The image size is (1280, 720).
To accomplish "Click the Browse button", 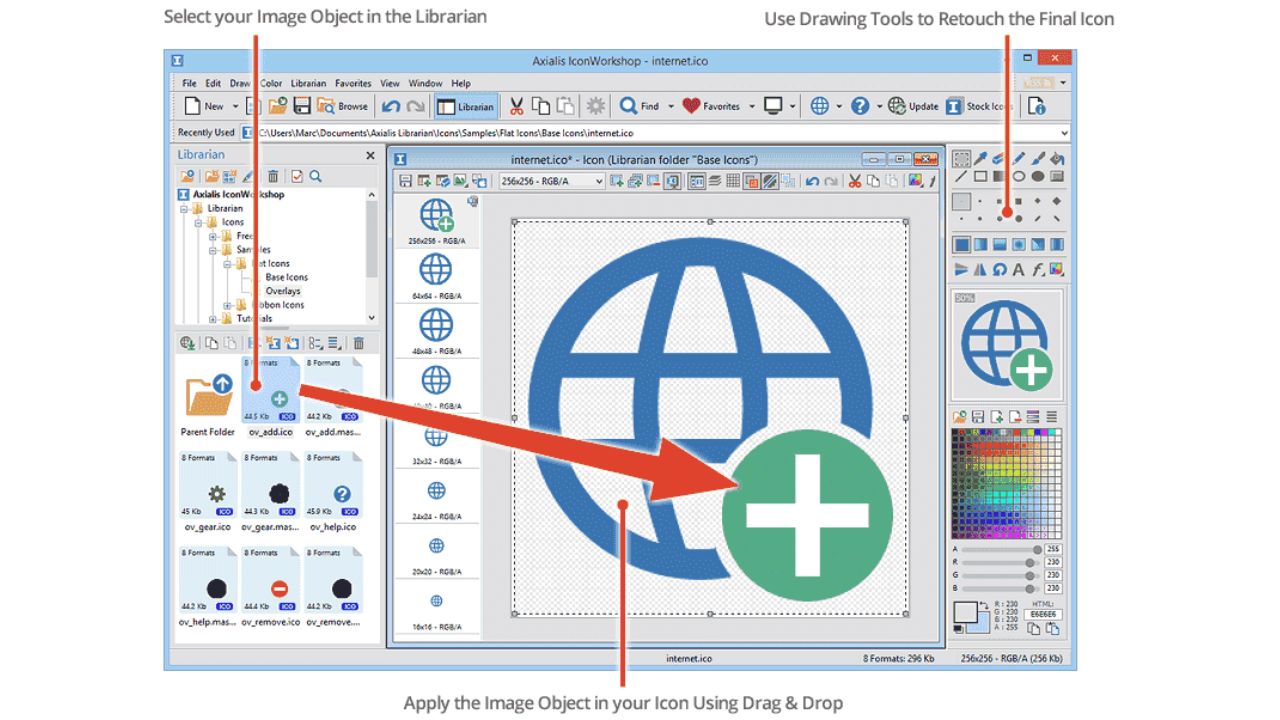I will [343, 106].
